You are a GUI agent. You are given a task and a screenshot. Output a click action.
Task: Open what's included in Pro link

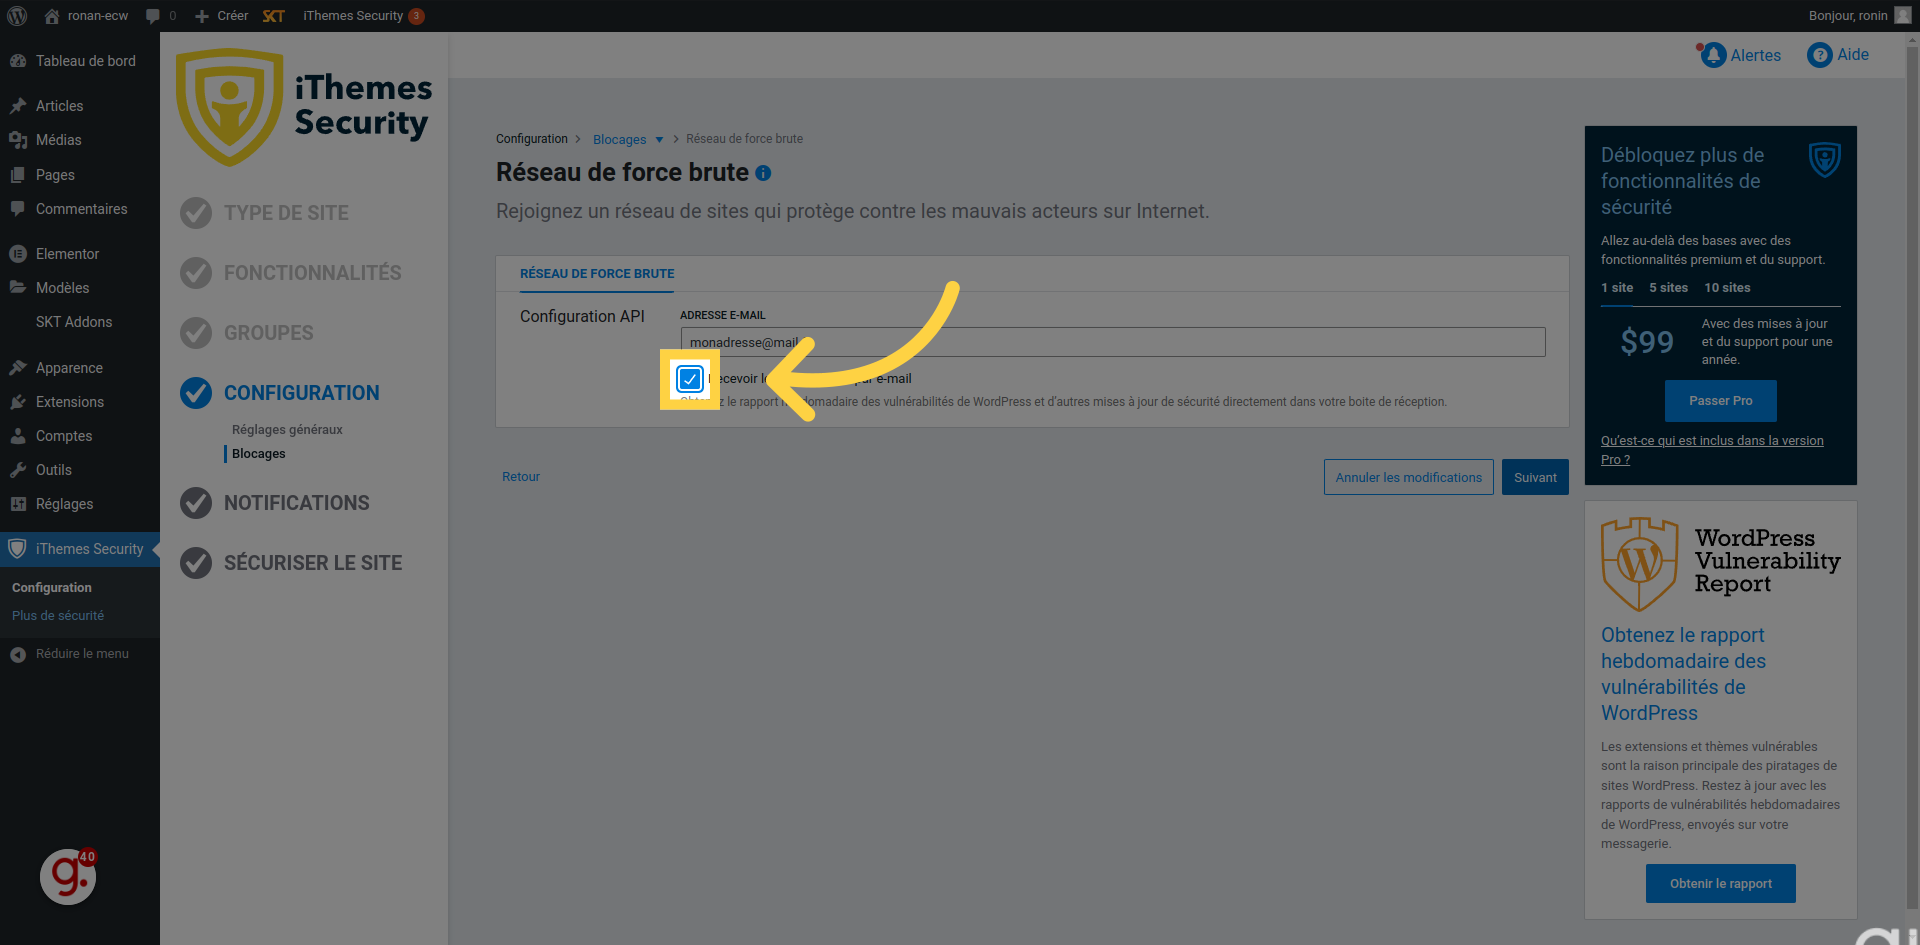1712,450
